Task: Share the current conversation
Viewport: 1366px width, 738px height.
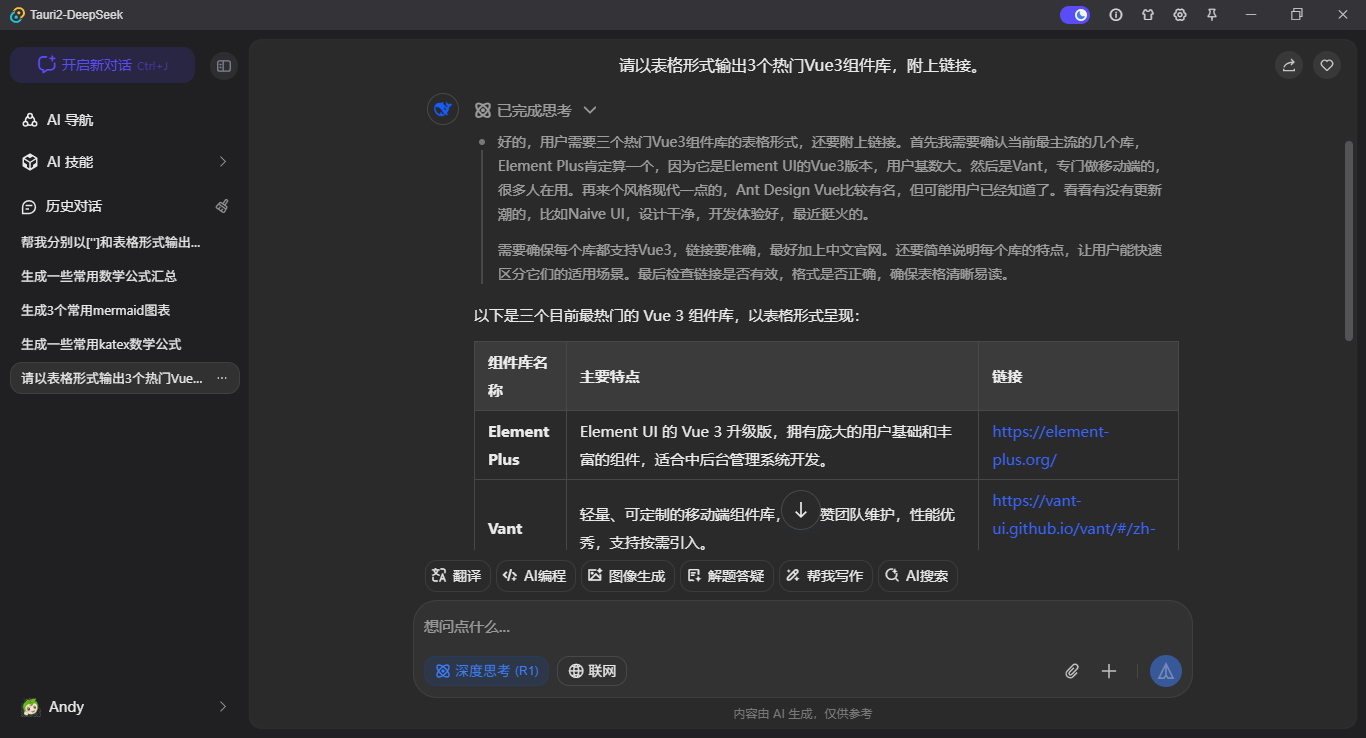Action: pos(1288,65)
